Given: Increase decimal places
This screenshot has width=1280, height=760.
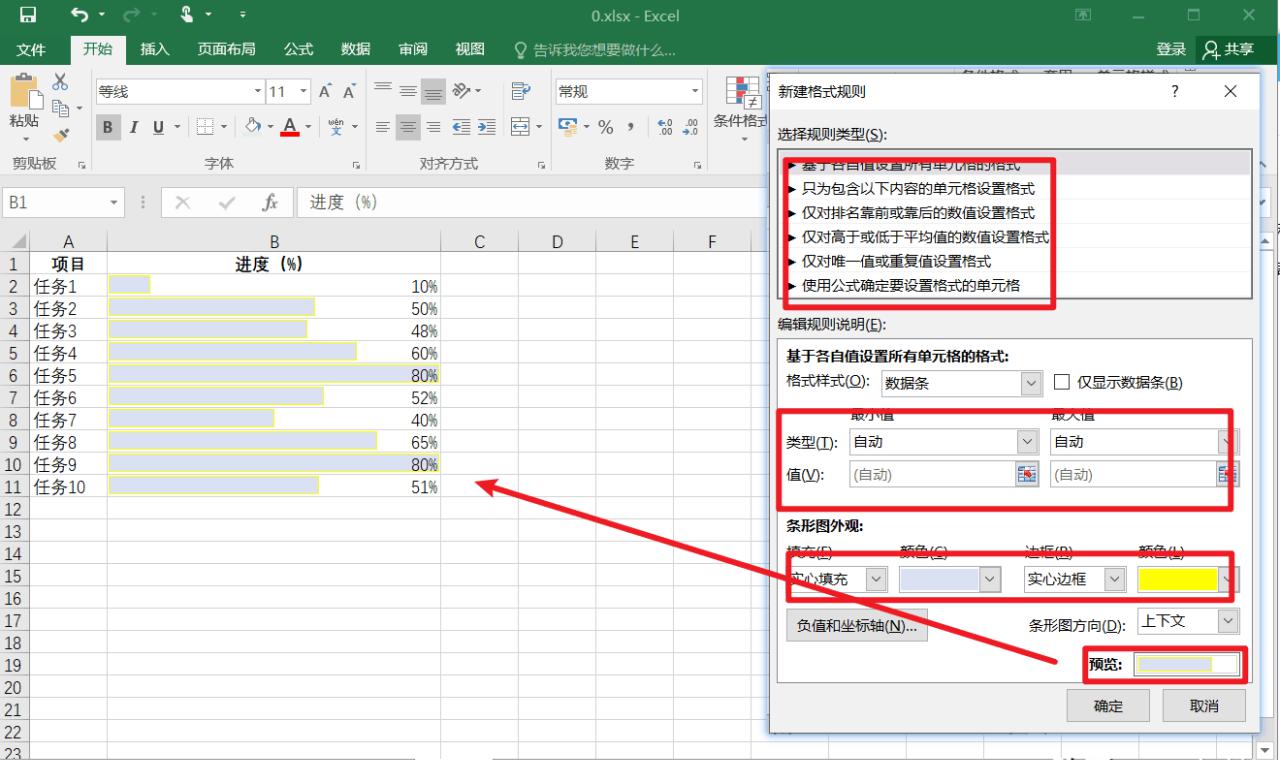Looking at the screenshot, I should [x=664, y=127].
